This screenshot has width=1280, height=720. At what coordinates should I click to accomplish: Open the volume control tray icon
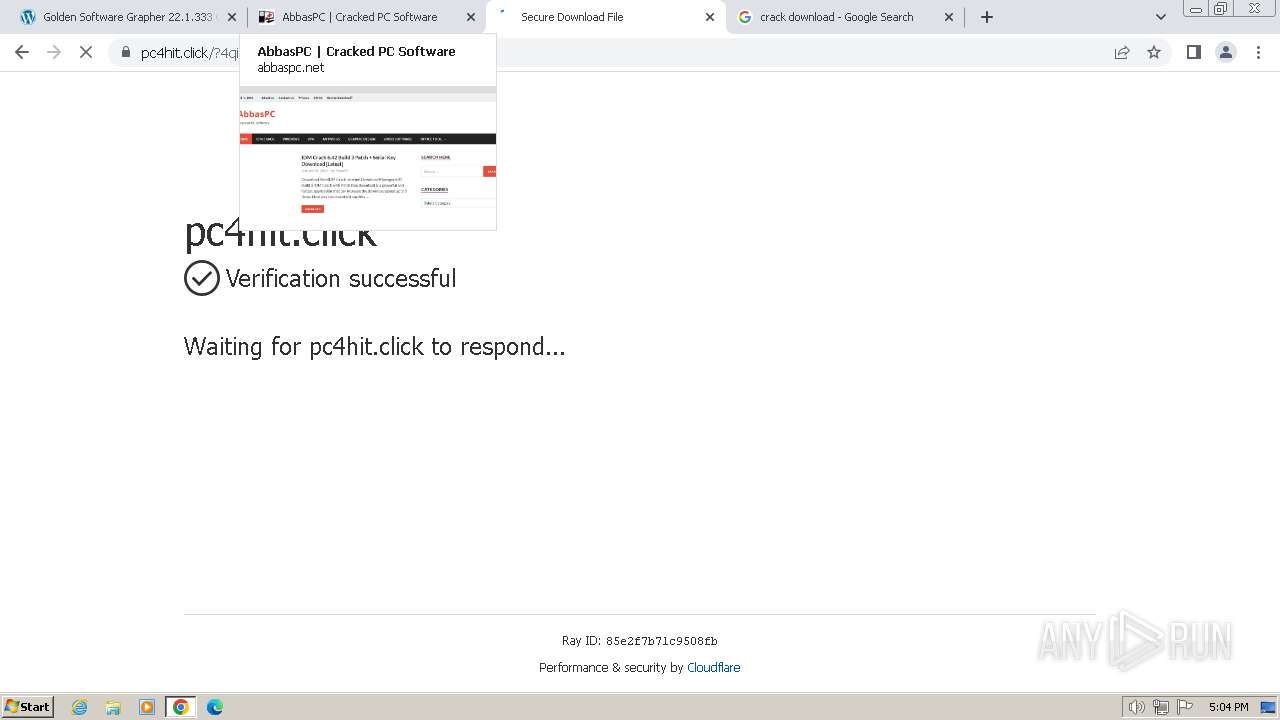(x=1136, y=707)
